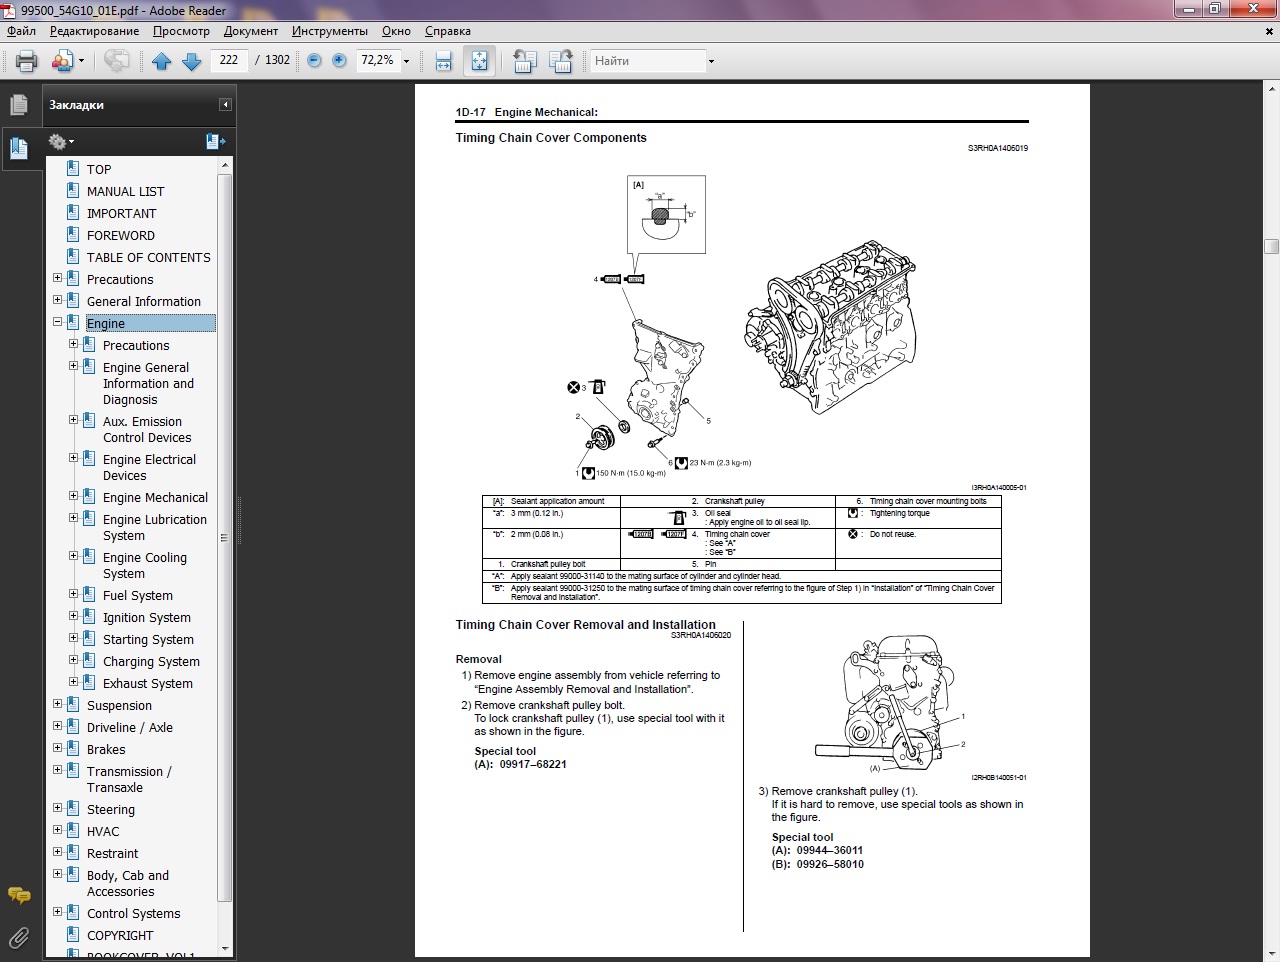Screen dimensions: 1280x962
Task: Click the zoom in plus button
Action: coord(339,60)
